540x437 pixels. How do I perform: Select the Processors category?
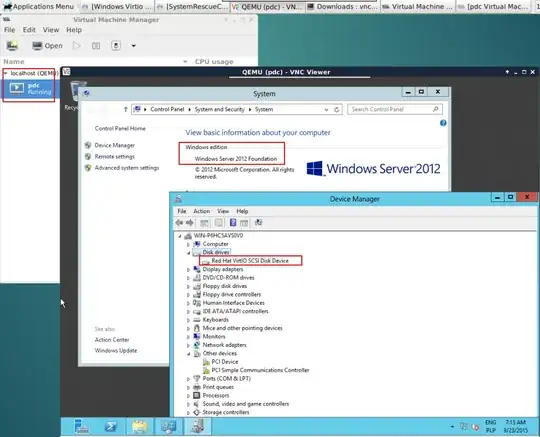tap(216, 396)
